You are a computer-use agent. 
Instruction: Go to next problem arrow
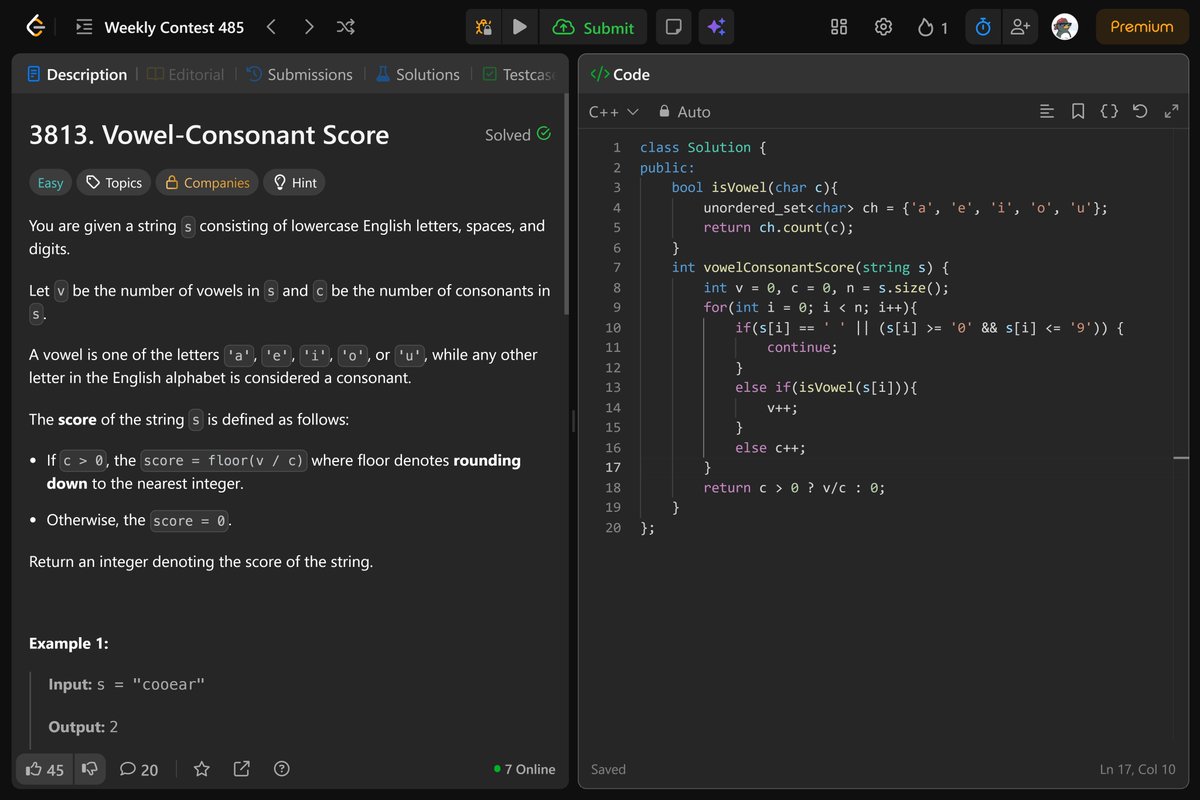tap(309, 27)
